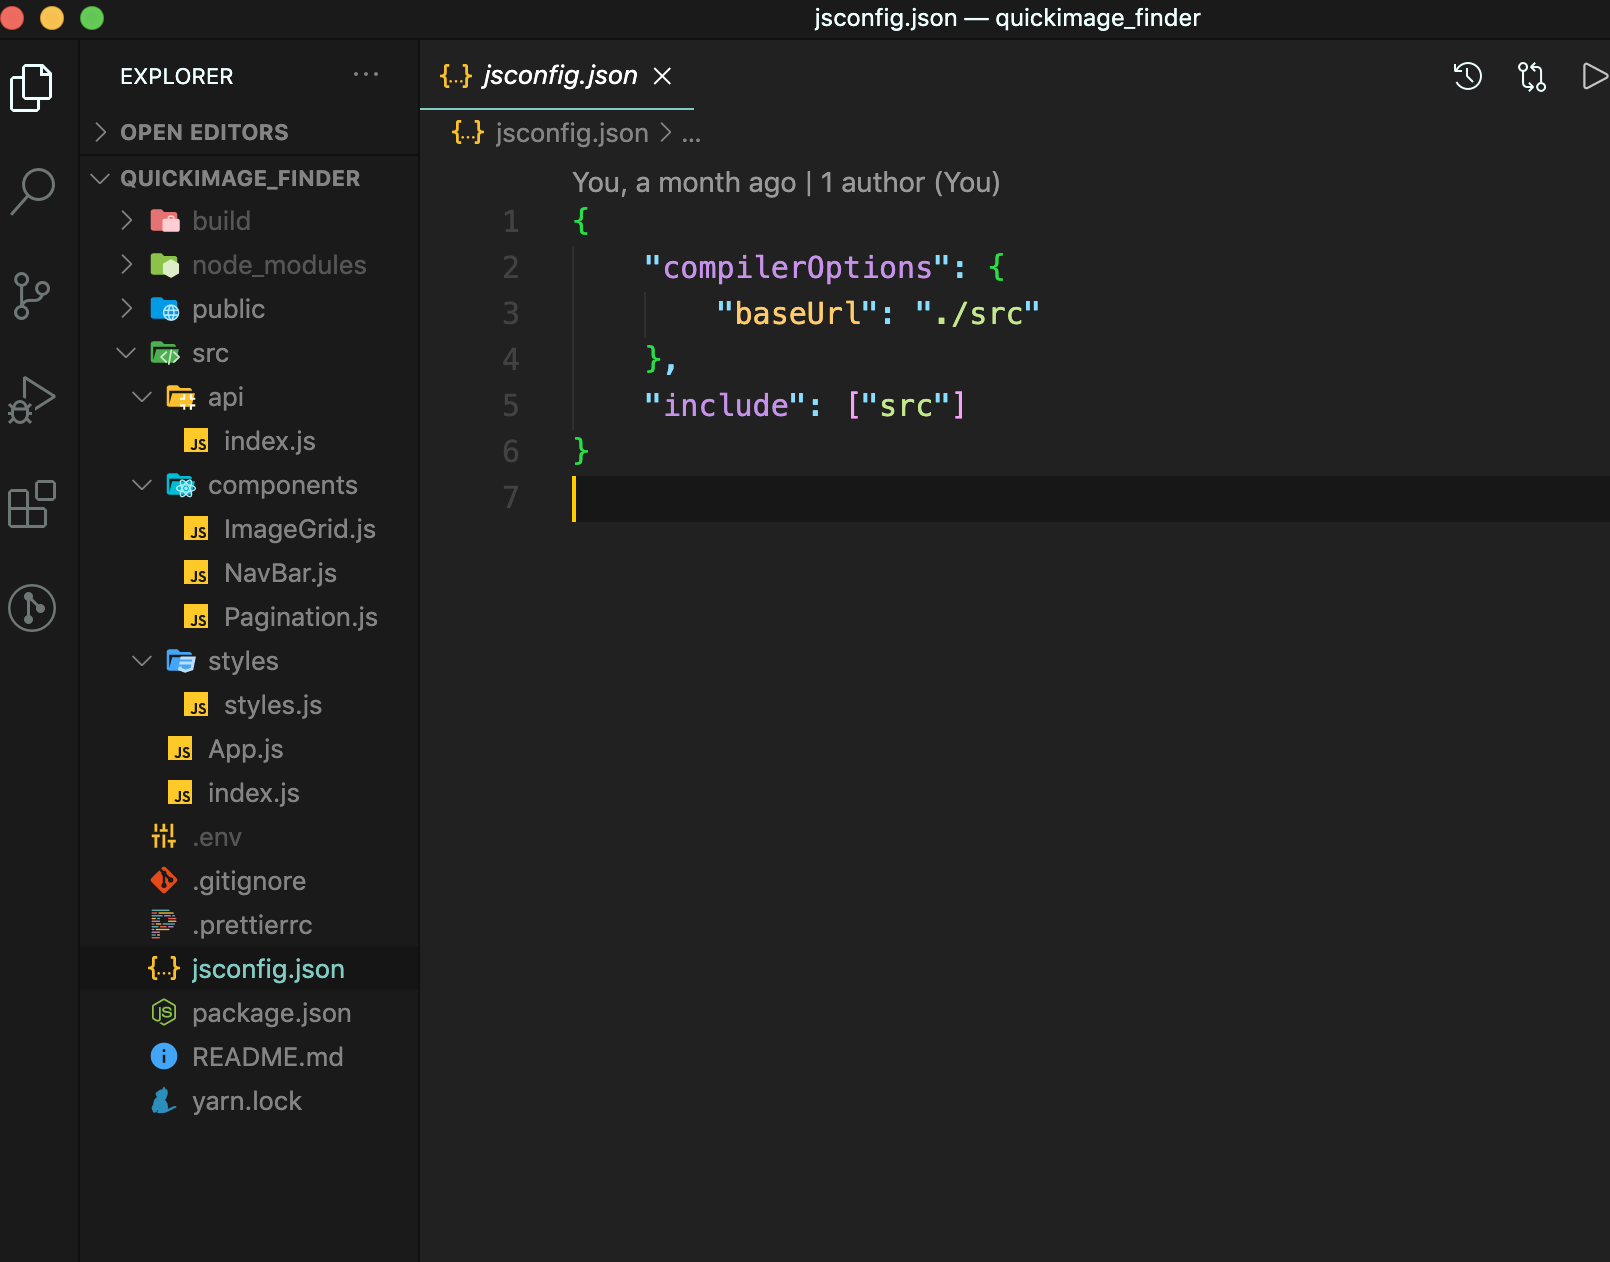The image size is (1610, 1262).
Task: Open the Extensions view
Action: 34,505
